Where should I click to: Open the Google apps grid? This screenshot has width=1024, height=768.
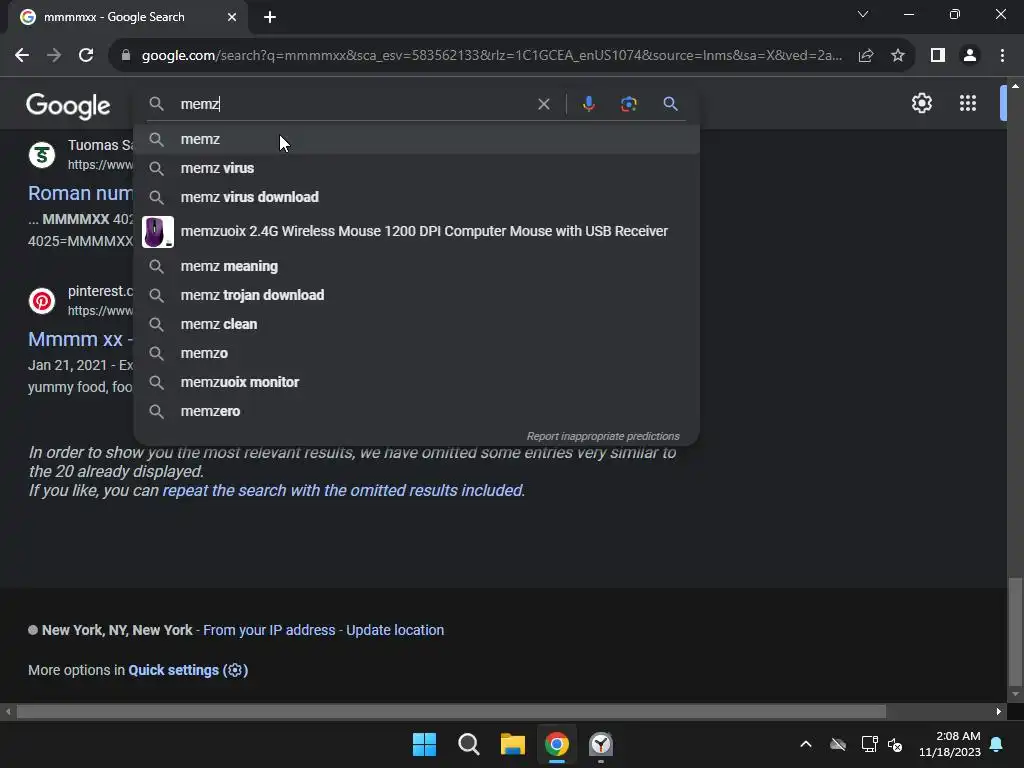[968, 103]
